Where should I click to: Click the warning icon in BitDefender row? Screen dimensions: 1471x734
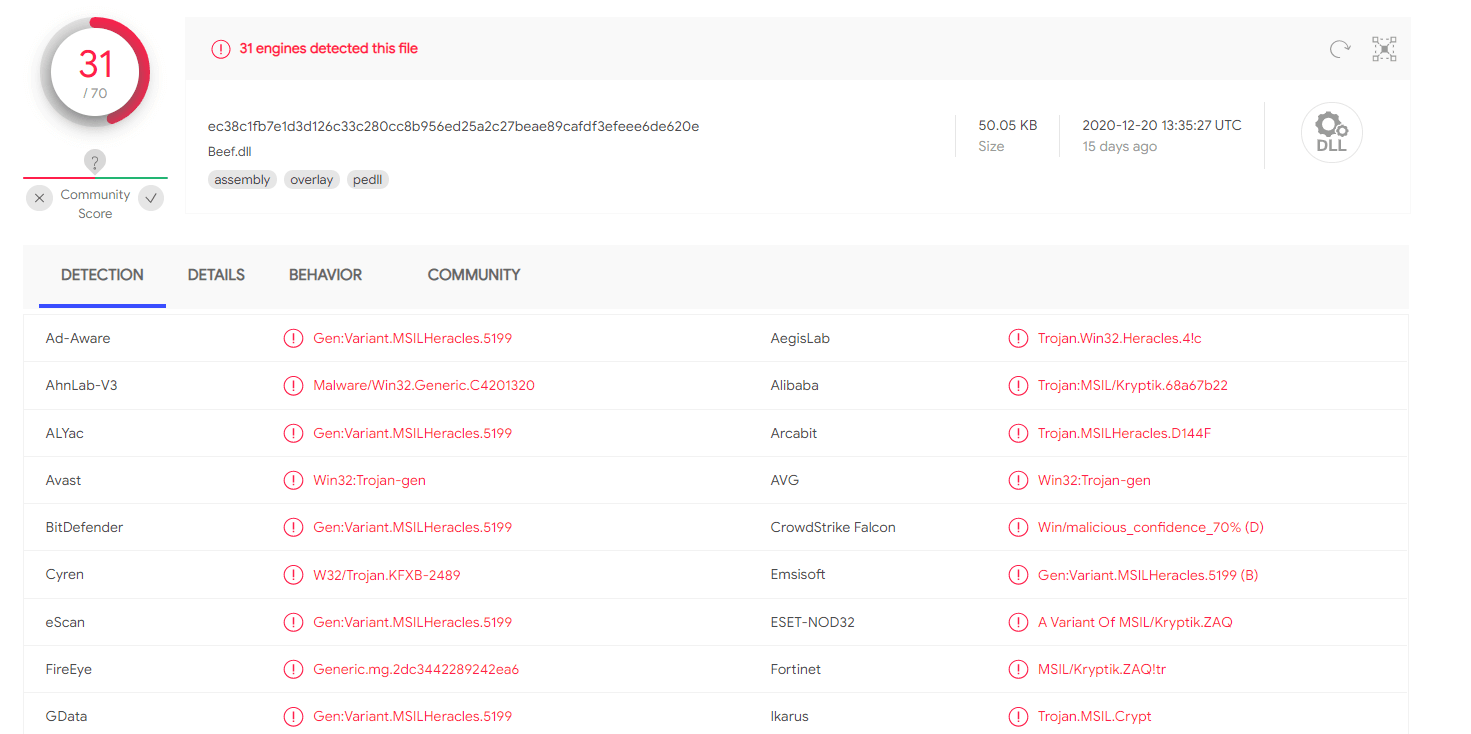[293, 527]
